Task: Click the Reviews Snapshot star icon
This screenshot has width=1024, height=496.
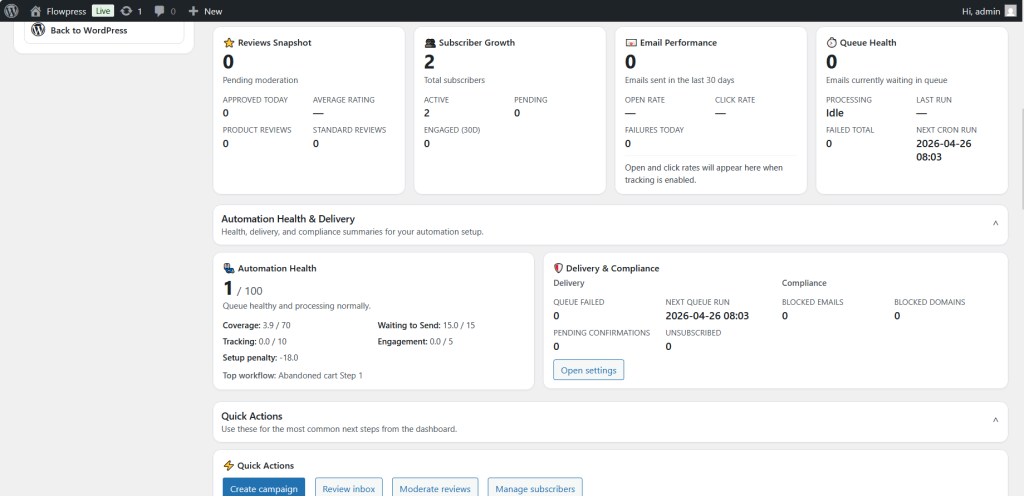Action: click(x=229, y=42)
